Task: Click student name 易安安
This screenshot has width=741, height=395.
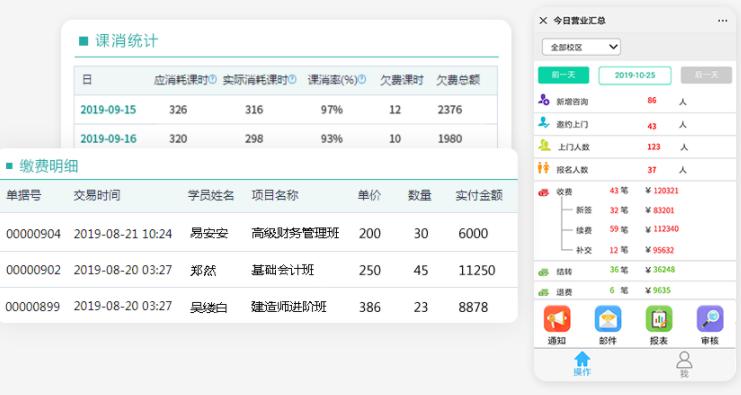Action: coord(209,233)
